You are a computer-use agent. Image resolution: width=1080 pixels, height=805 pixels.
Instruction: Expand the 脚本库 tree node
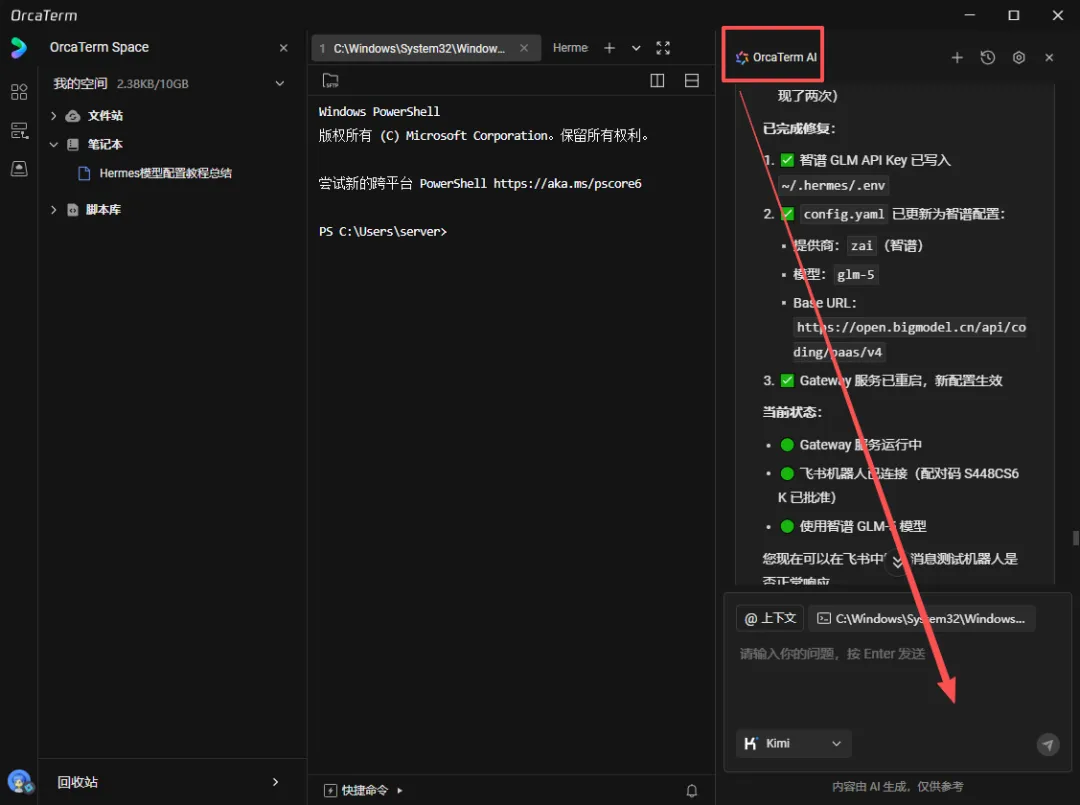pyautogui.click(x=54, y=209)
